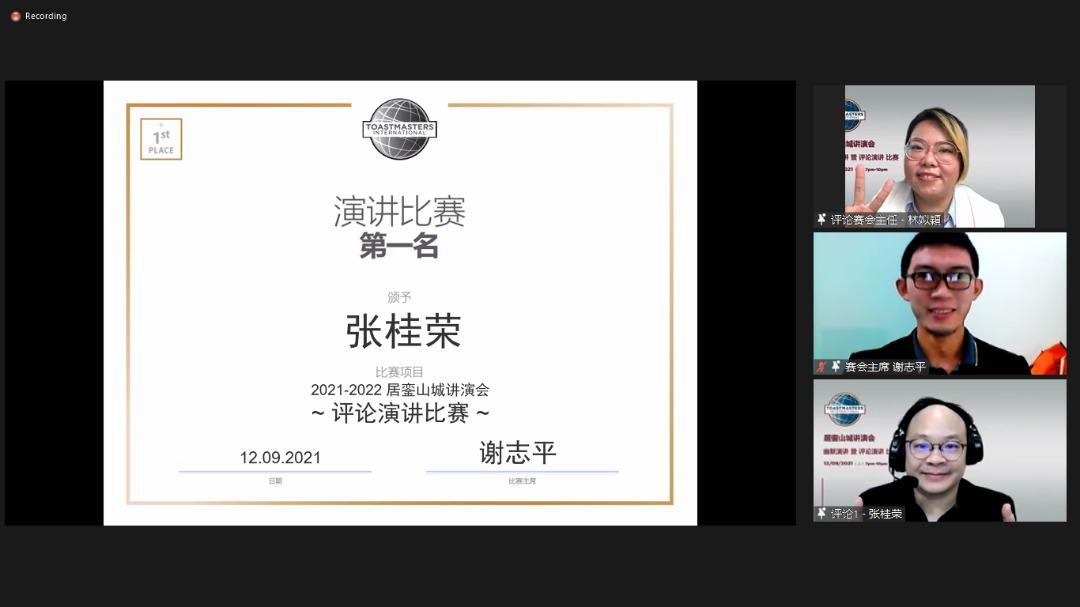Click the Toastmasters International globe logo on certificate
This screenshot has height=607, width=1080.
click(399, 129)
